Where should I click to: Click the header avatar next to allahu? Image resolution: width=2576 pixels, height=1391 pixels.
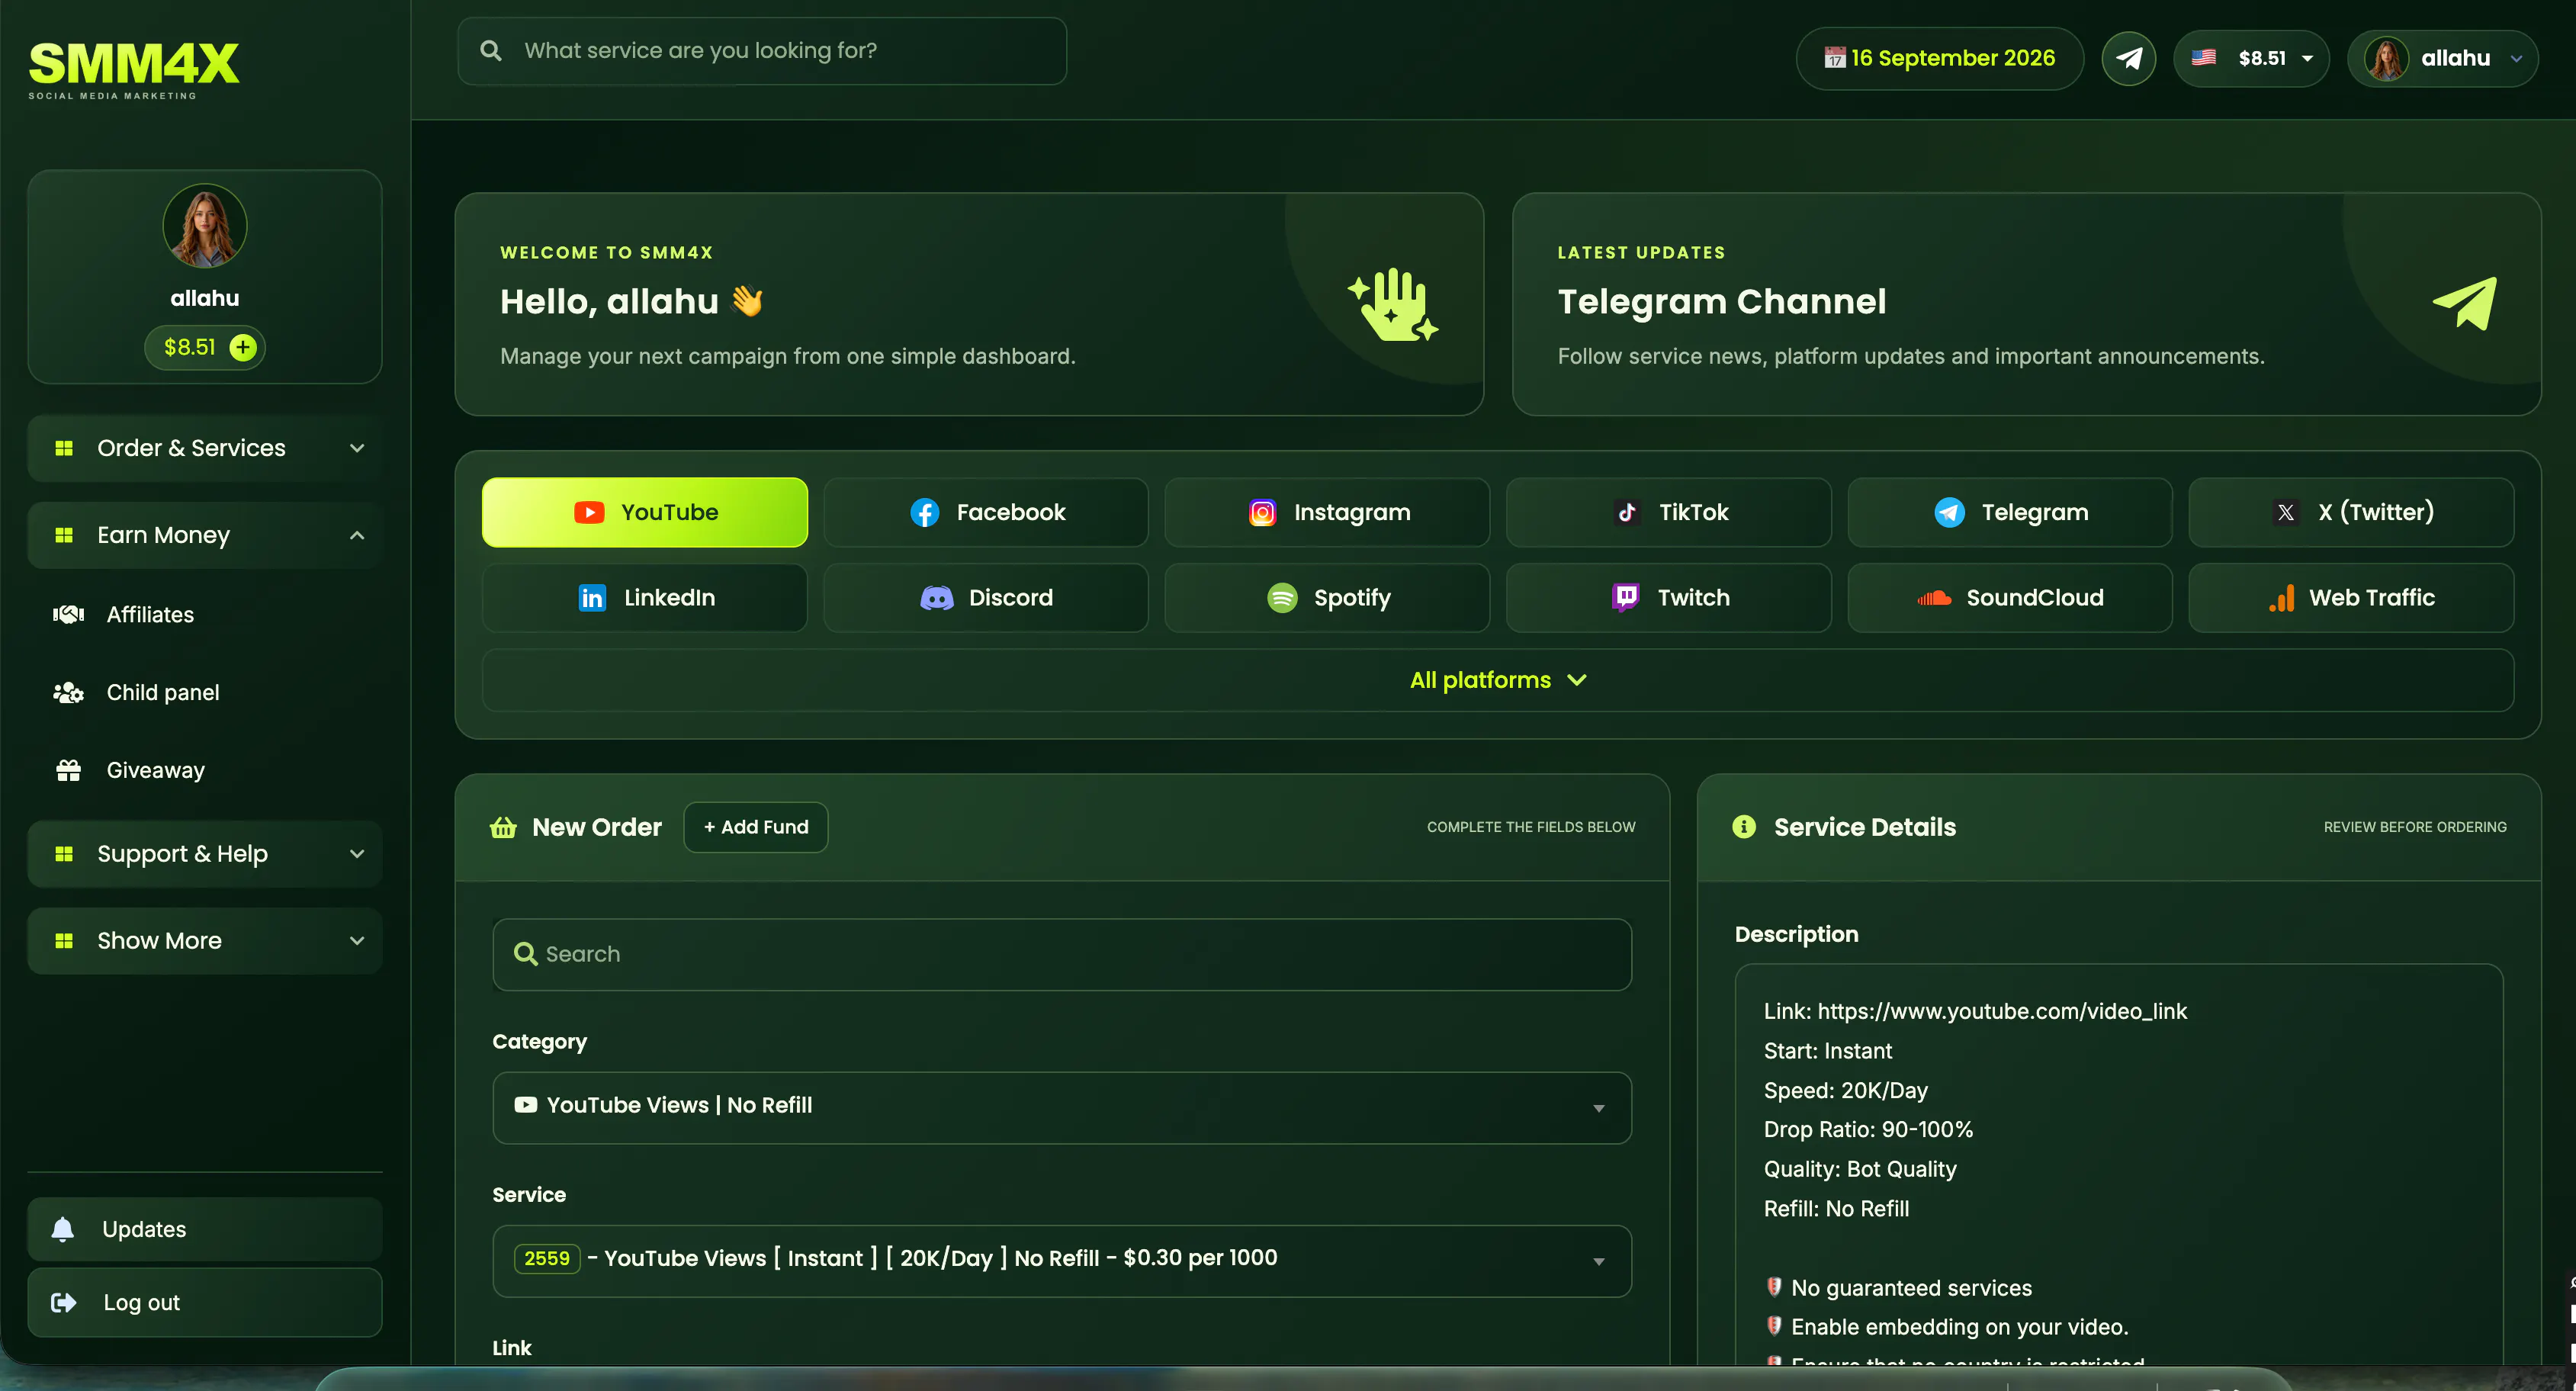(x=2386, y=59)
